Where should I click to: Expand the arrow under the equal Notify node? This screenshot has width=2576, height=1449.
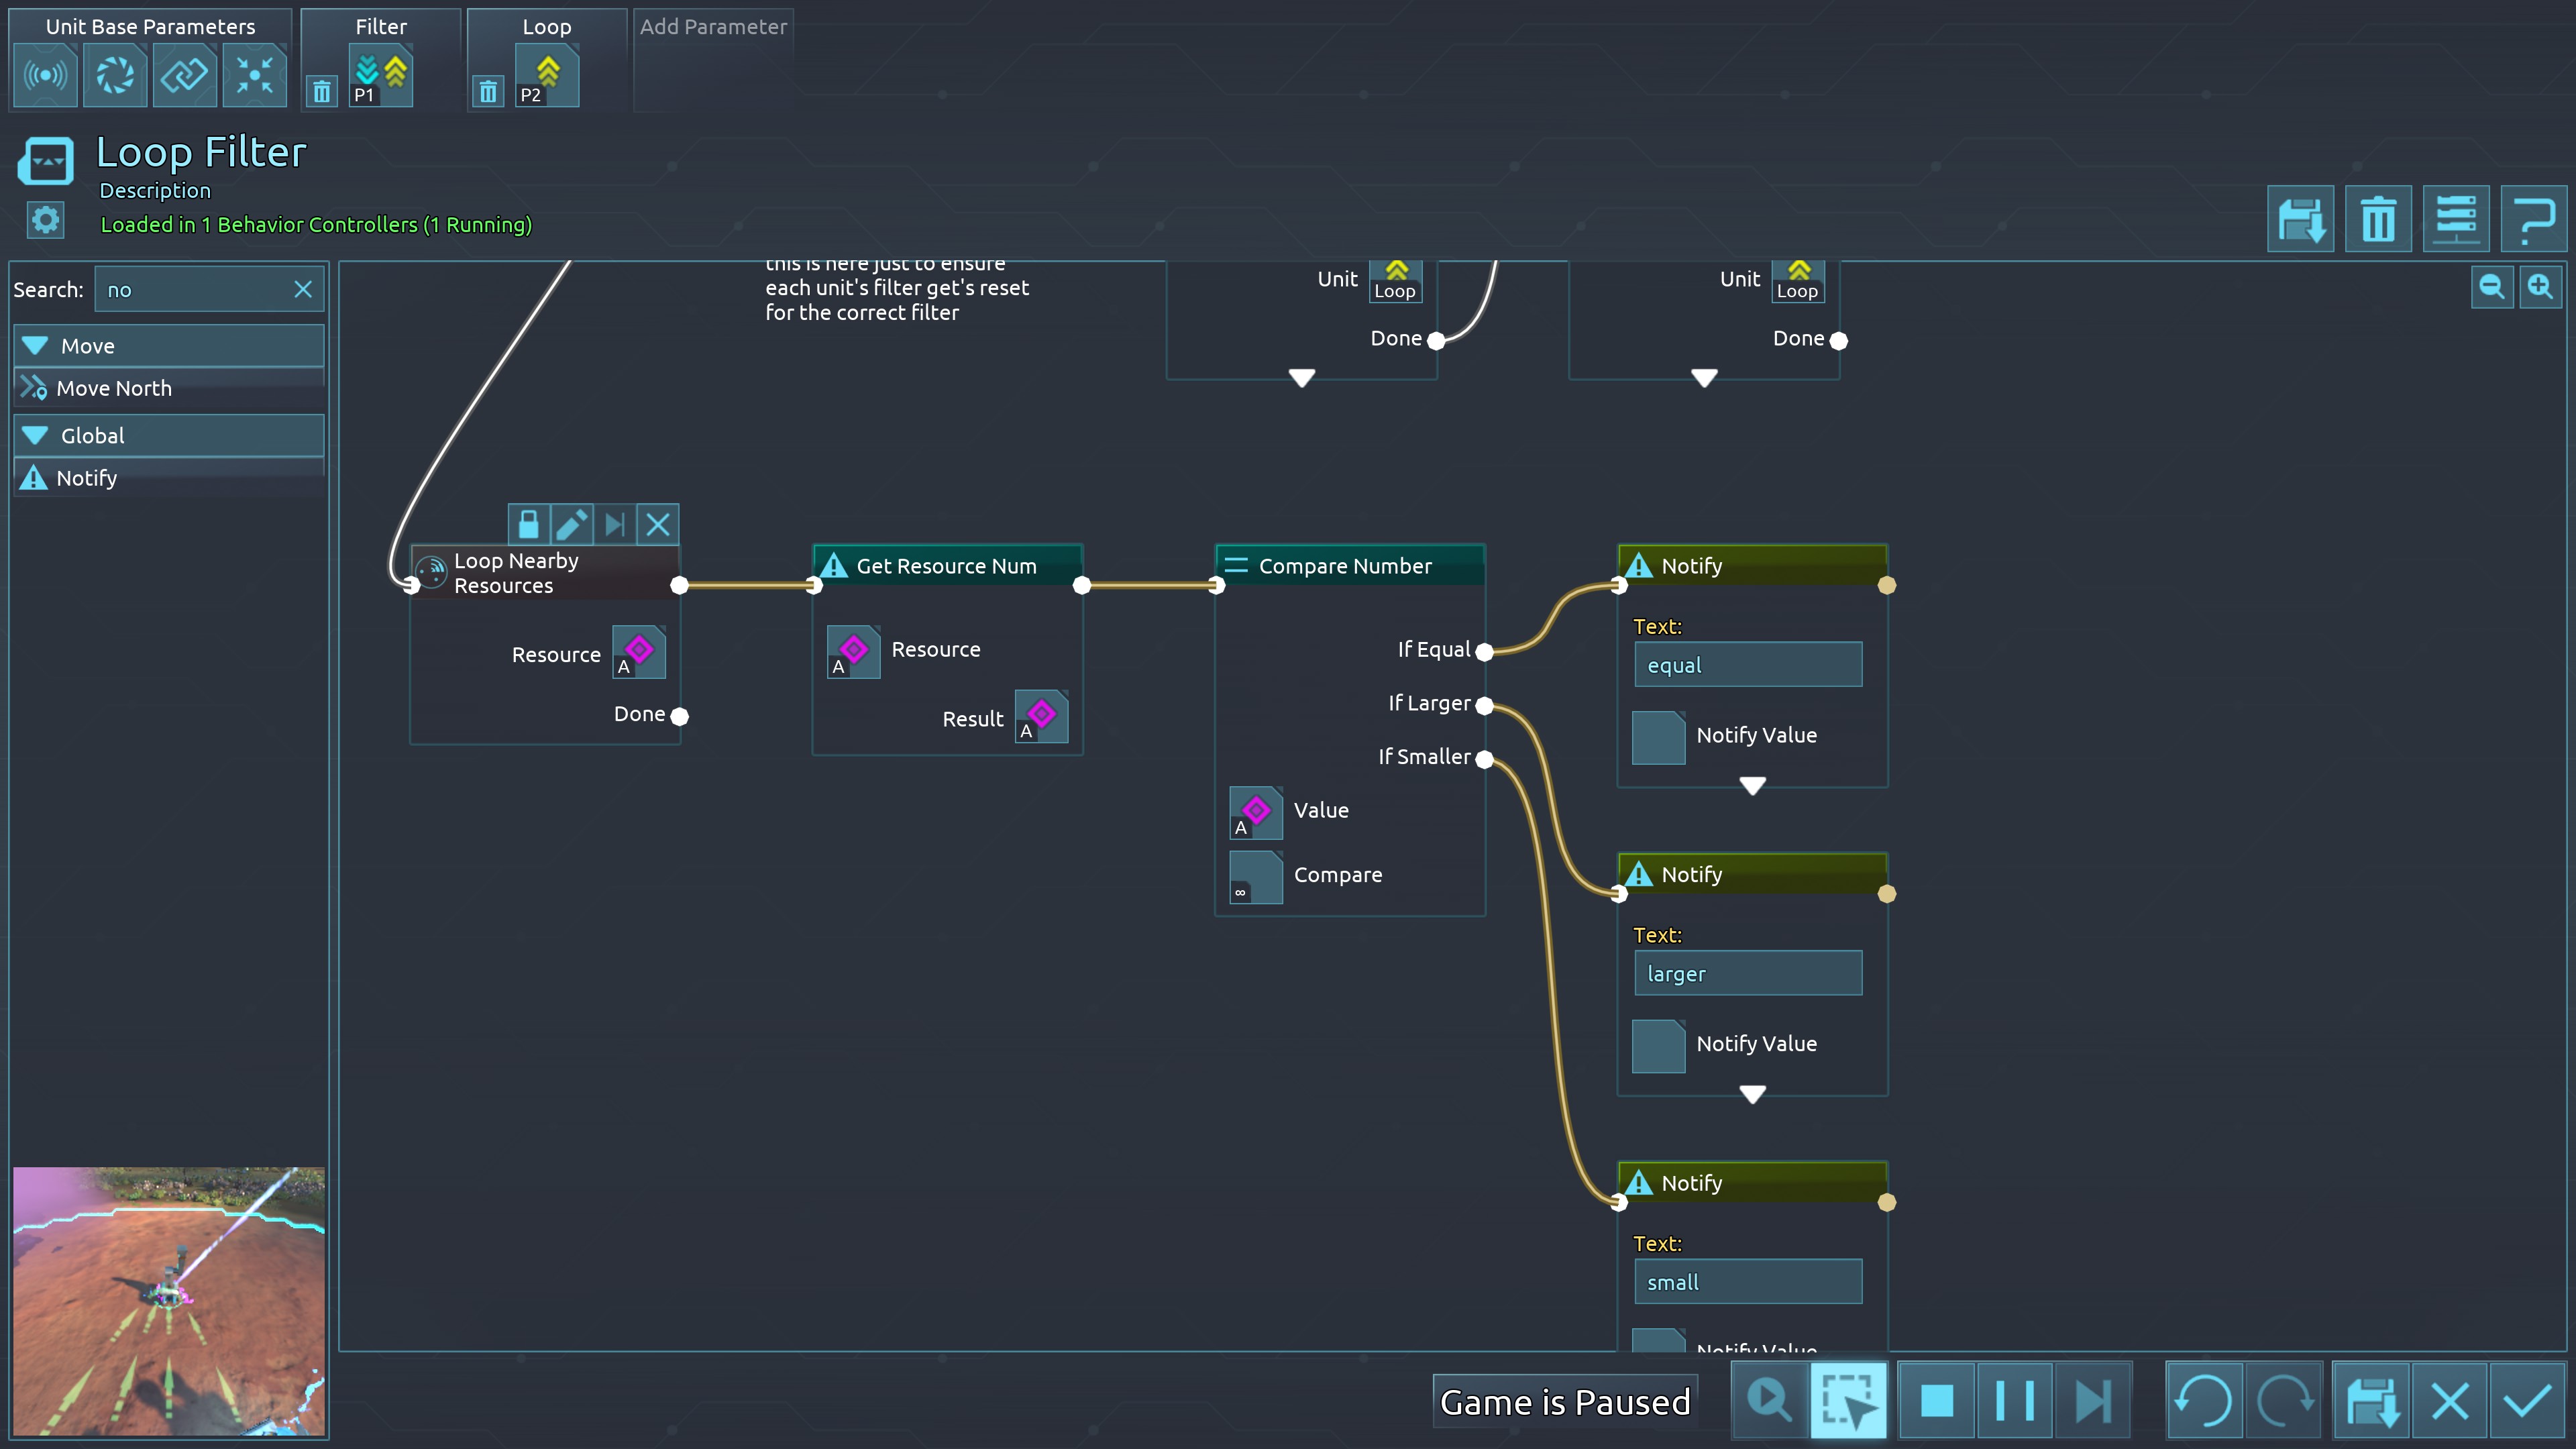pyautogui.click(x=1752, y=786)
